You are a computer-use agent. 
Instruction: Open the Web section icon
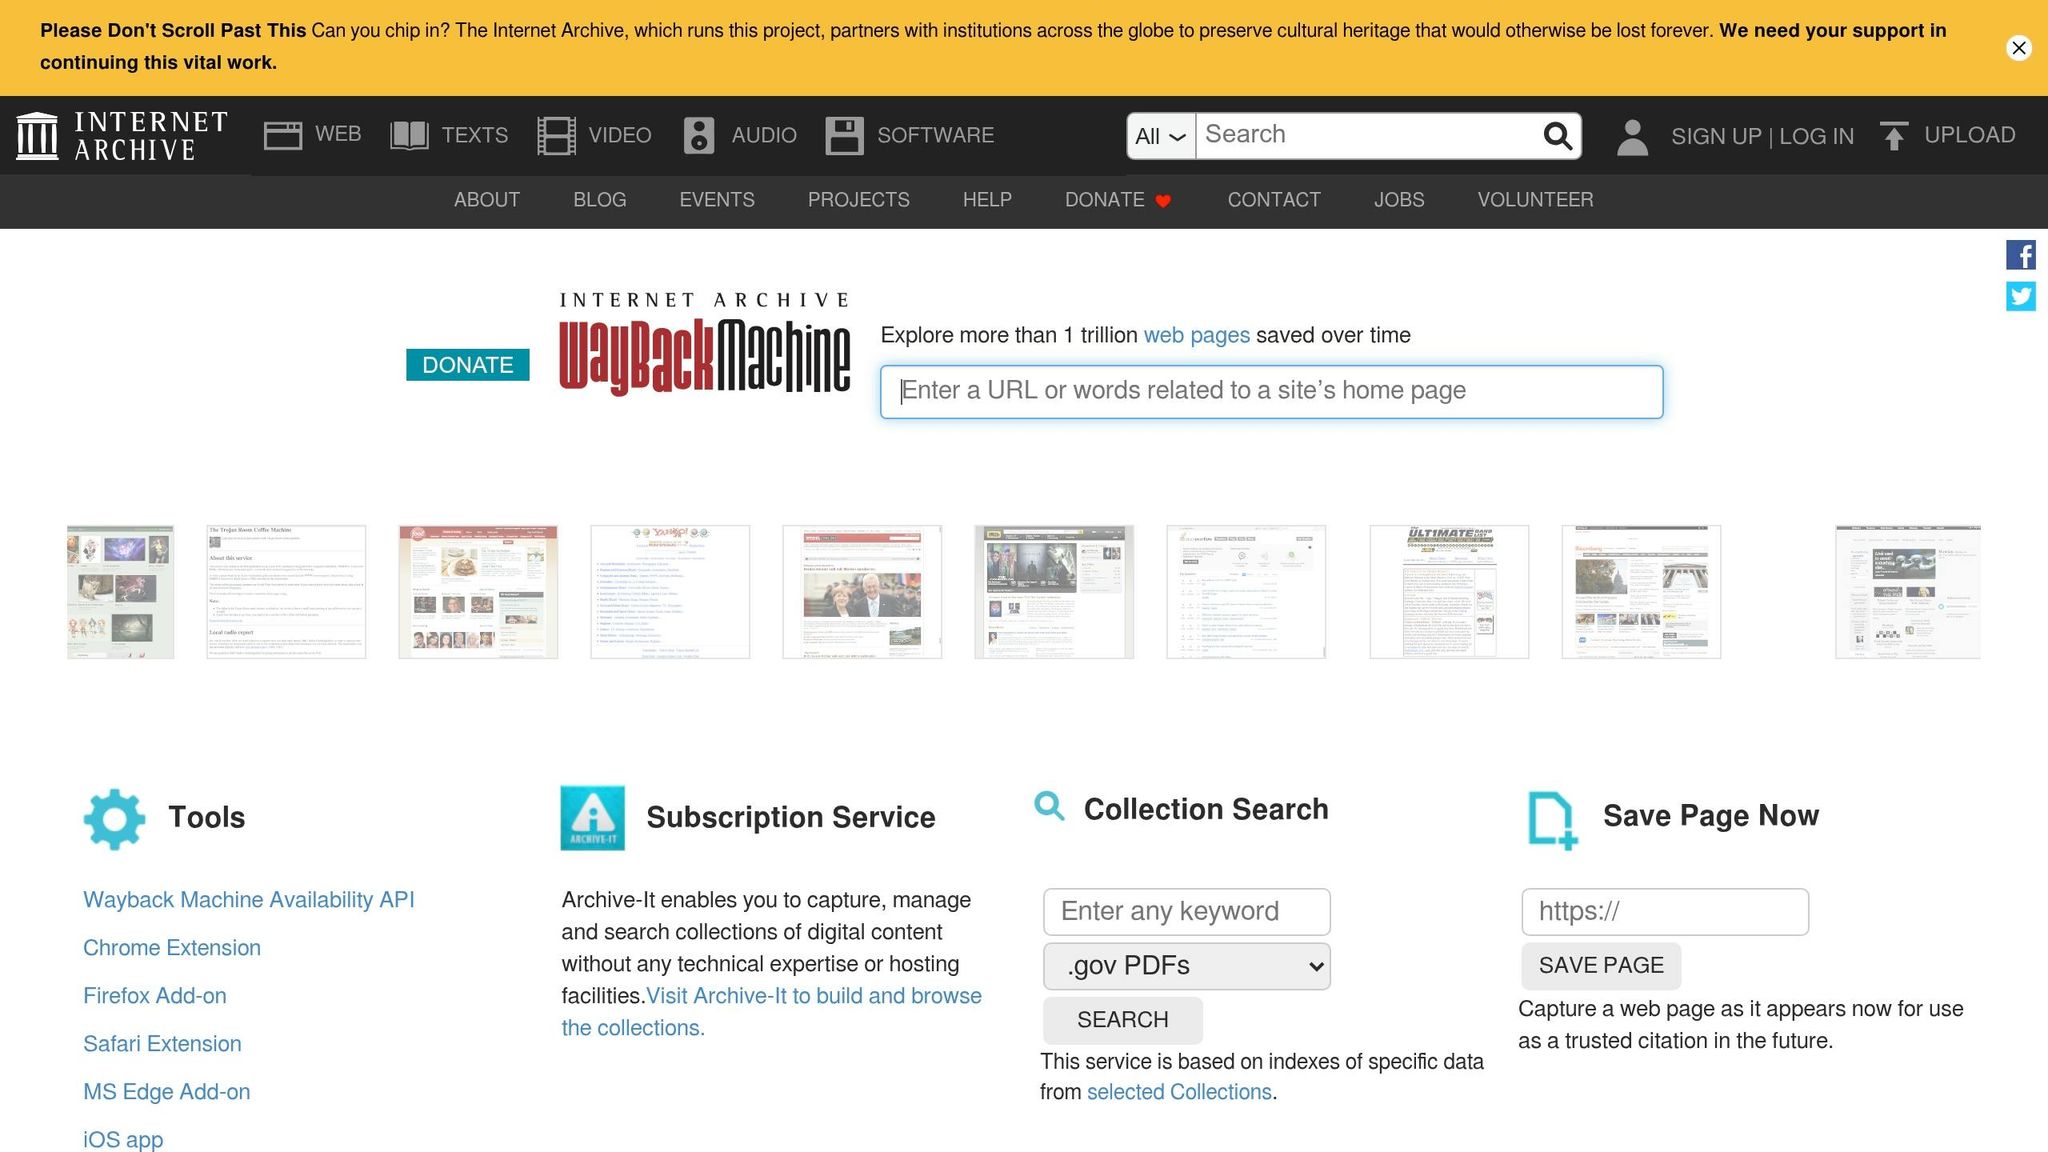click(283, 135)
